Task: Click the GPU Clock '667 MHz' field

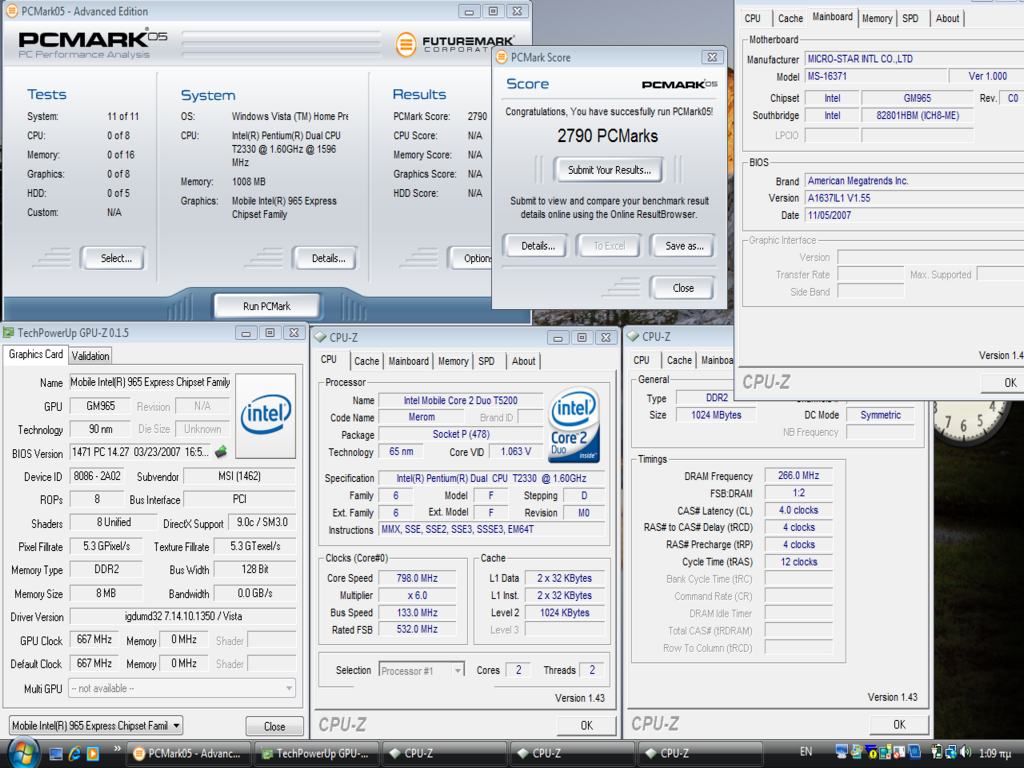Action: (94, 639)
